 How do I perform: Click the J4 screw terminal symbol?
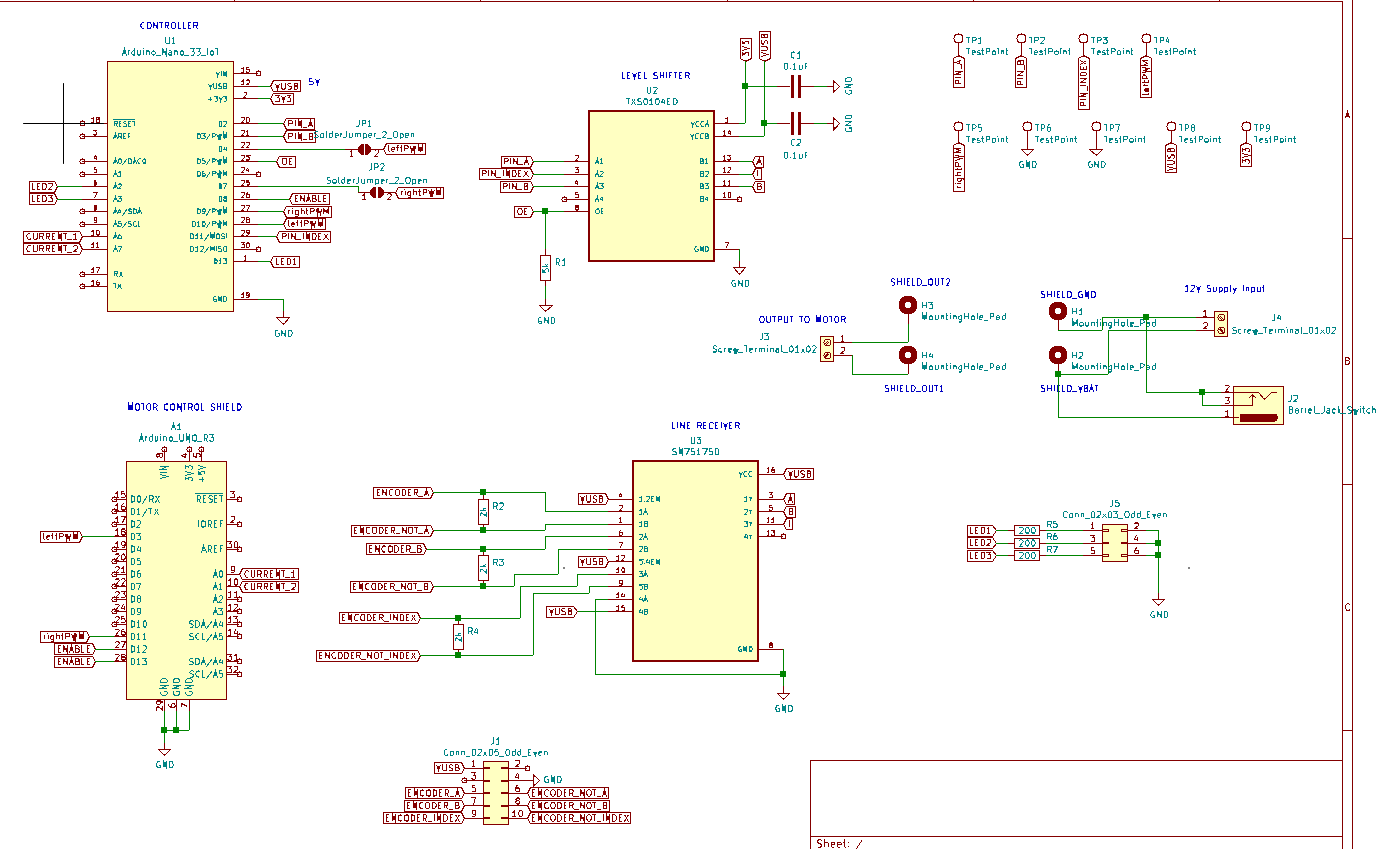tap(1221, 322)
